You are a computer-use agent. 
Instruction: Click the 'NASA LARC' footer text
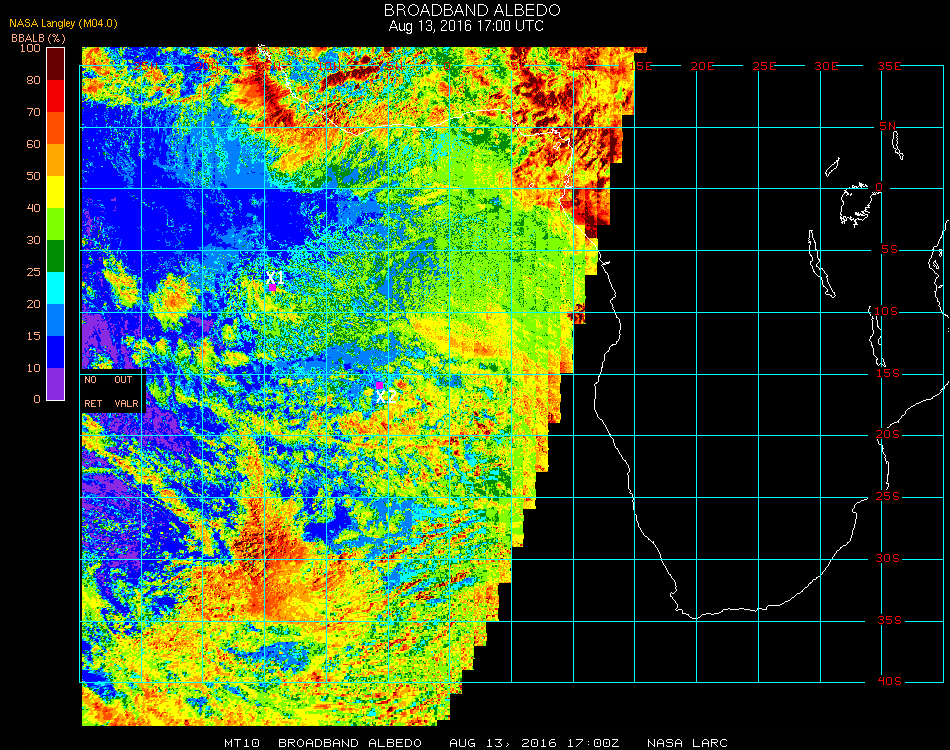pyautogui.click(x=687, y=743)
